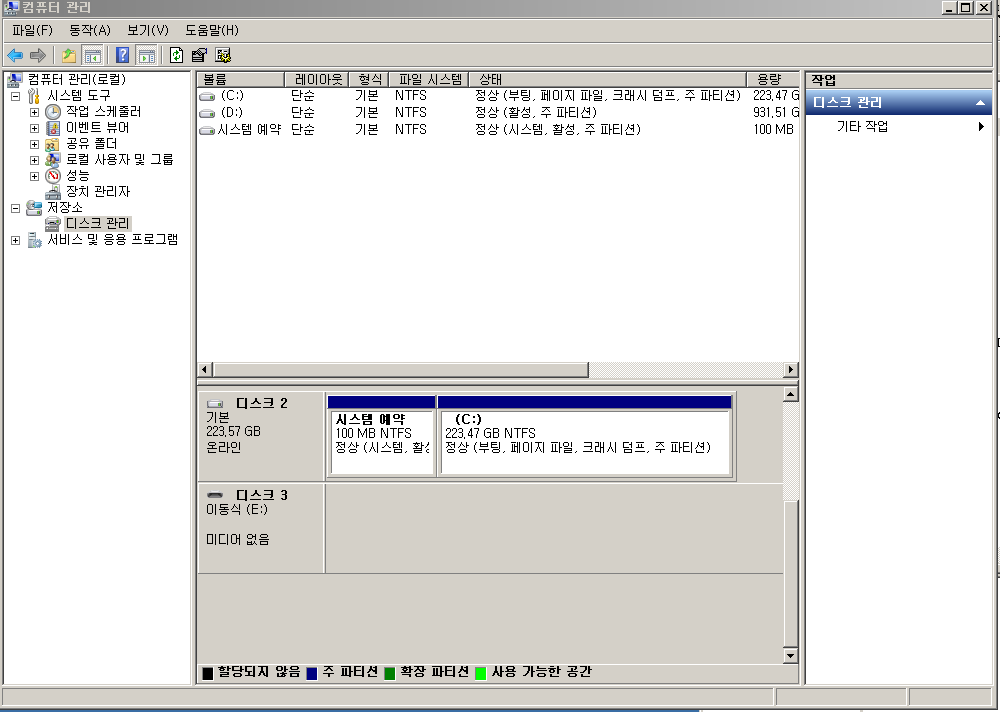The height and width of the screenshot is (712, 1000).
Task: Open the 파일(F) menu
Action: click(x=32, y=30)
